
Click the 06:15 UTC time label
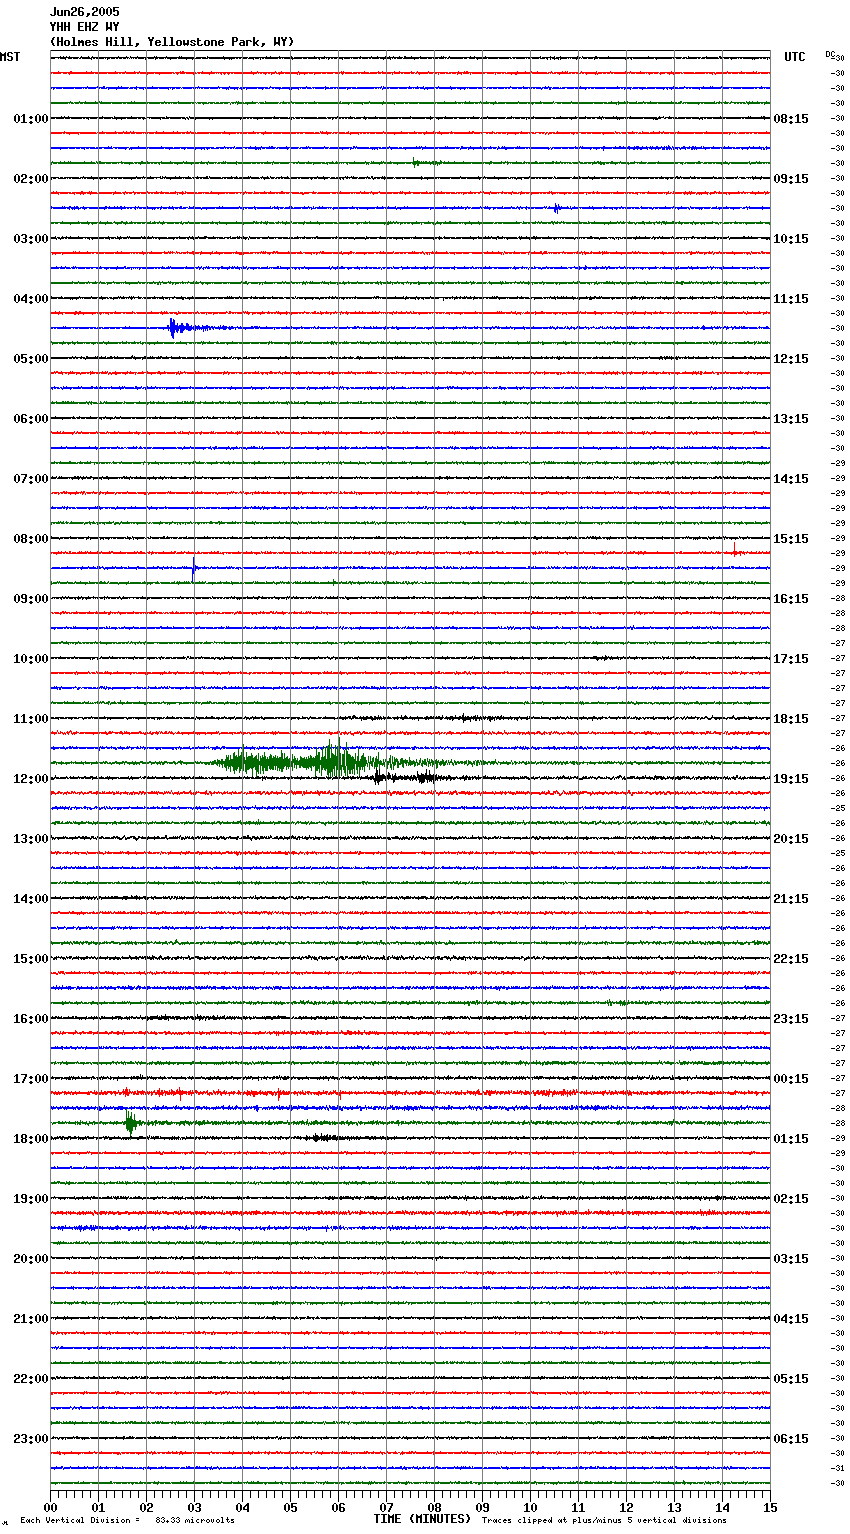coord(791,1439)
